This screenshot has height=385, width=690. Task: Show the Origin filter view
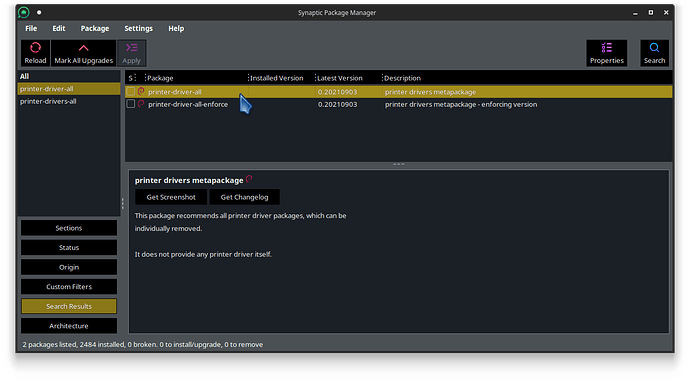coord(69,267)
